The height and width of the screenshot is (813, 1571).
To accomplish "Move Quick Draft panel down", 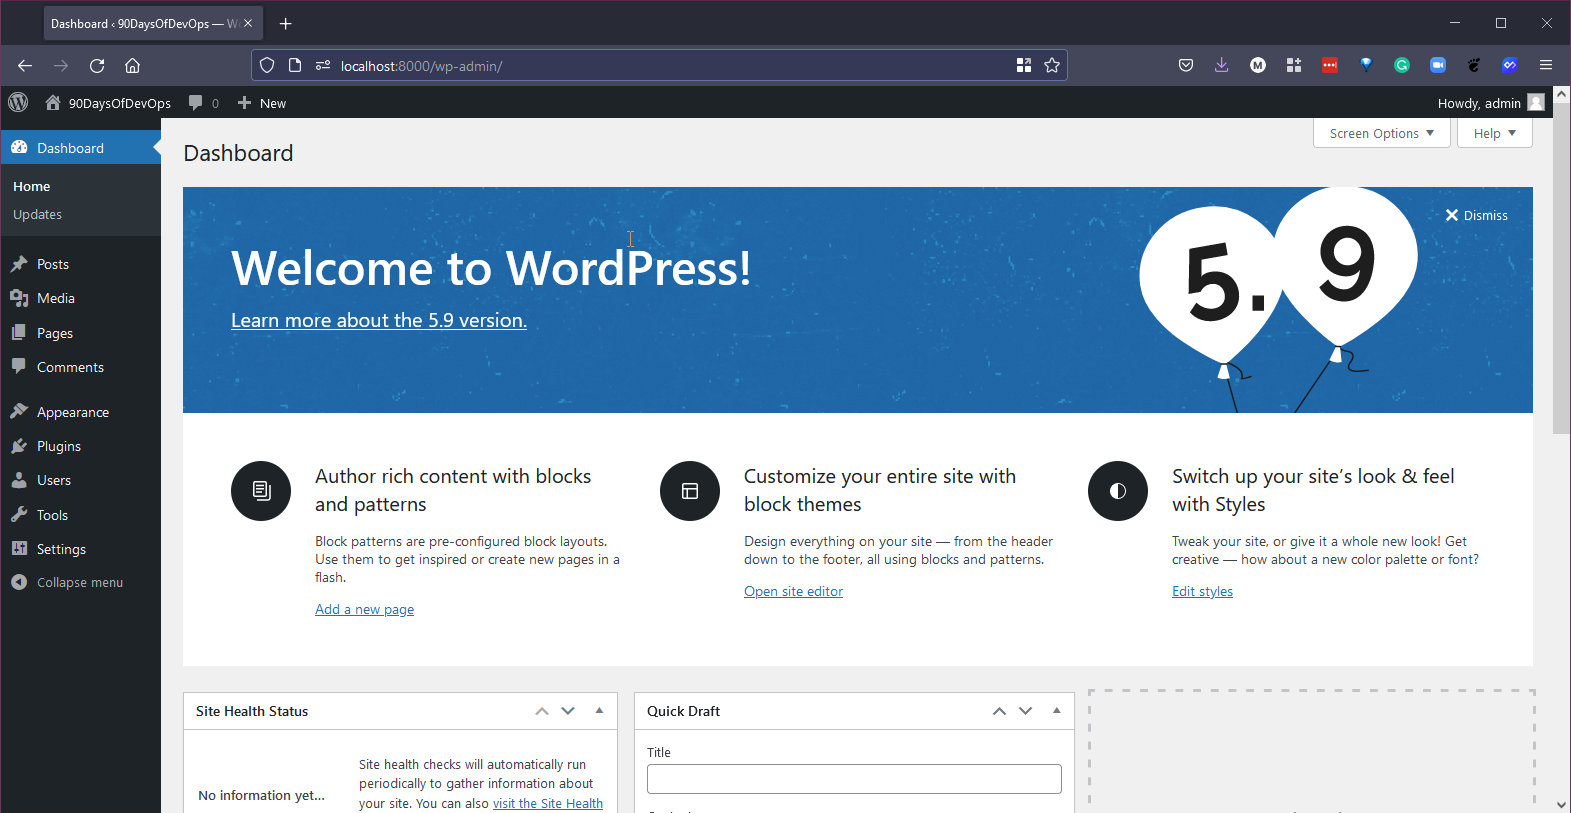I will coord(1025,711).
